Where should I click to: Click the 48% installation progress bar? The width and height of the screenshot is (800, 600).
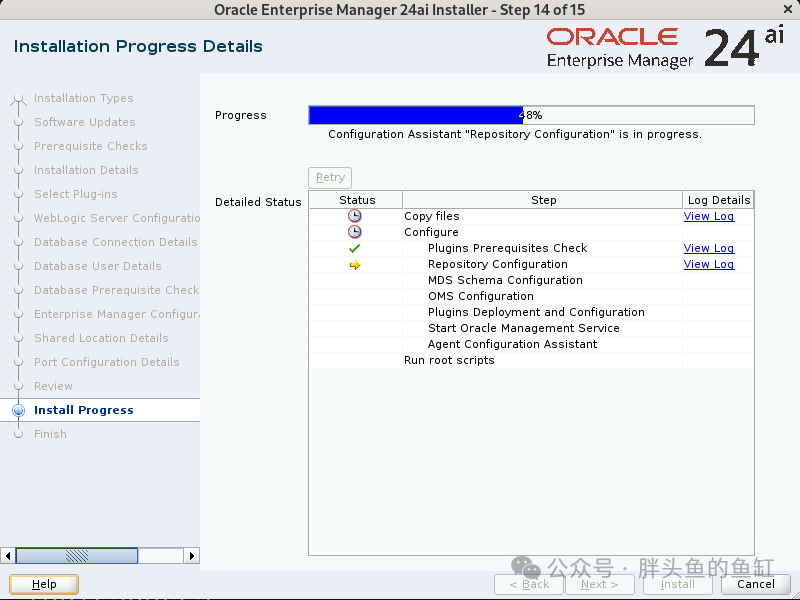tap(531, 115)
